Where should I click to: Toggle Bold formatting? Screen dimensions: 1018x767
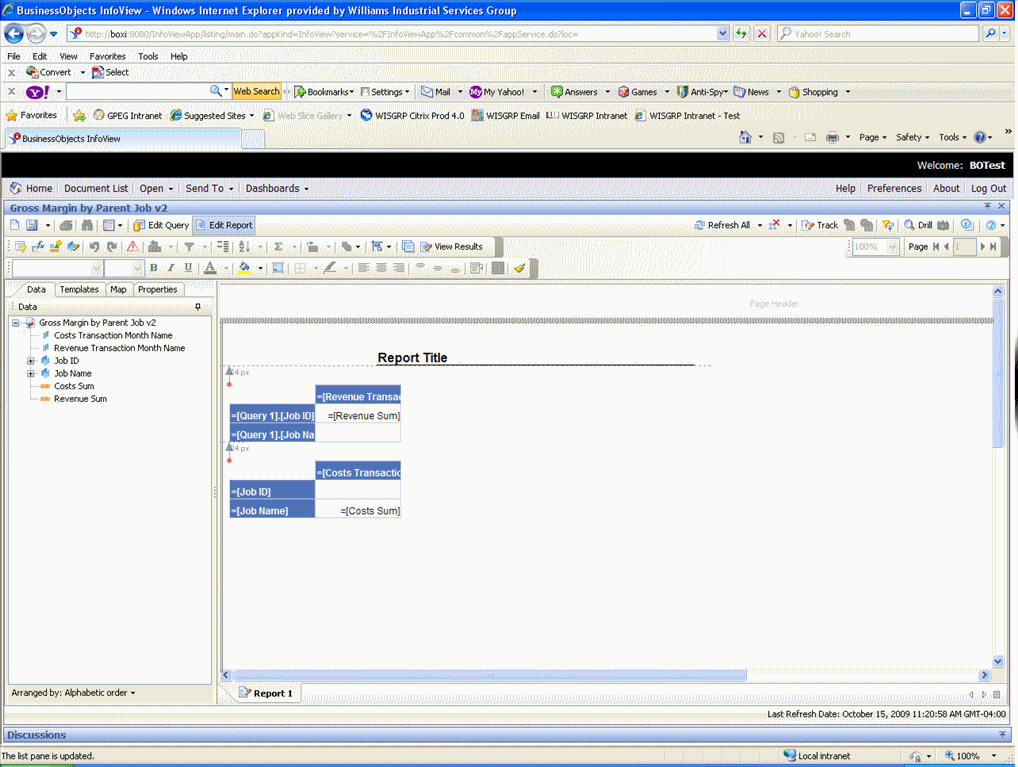154,268
